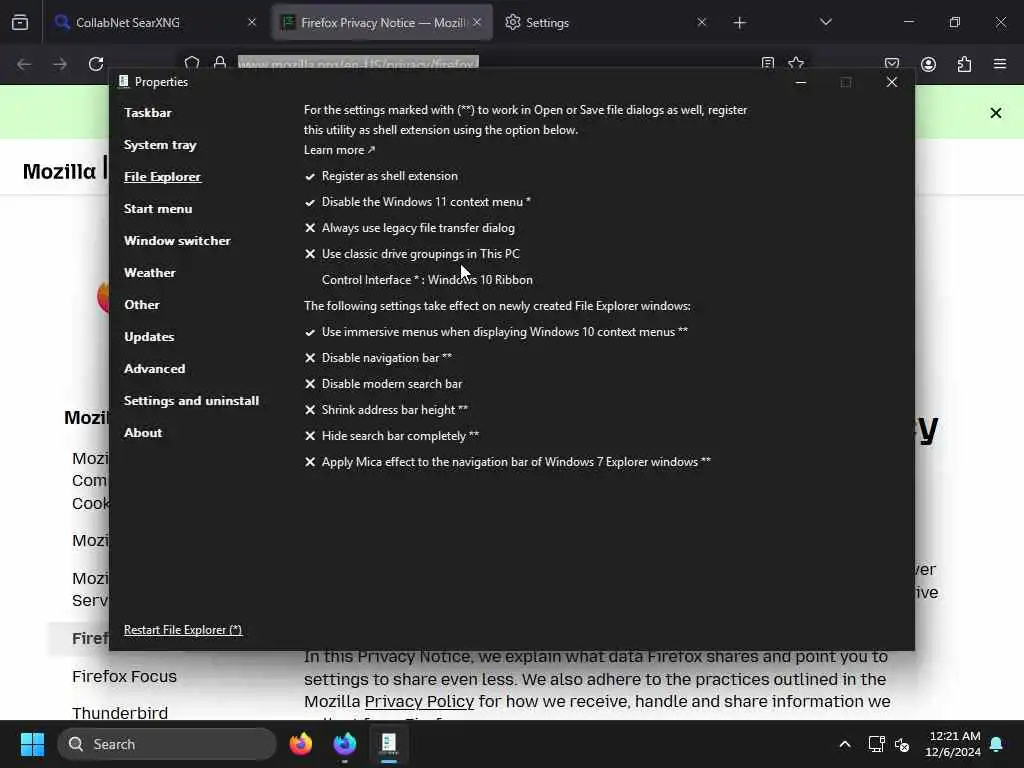Open Start menu section in Properties
The image size is (1024, 768).
[x=158, y=208]
